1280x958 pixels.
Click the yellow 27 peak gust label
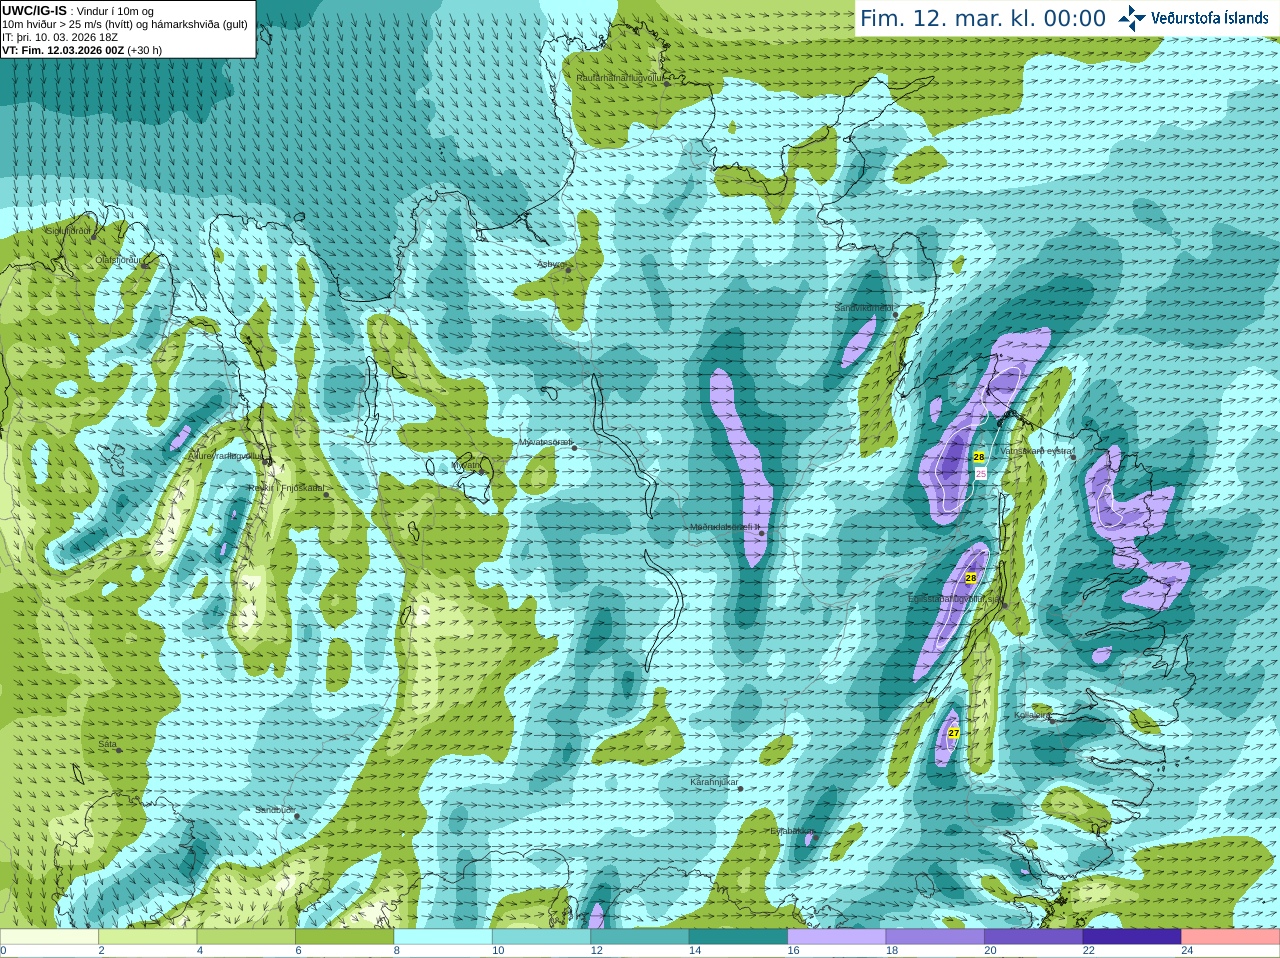pos(954,733)
